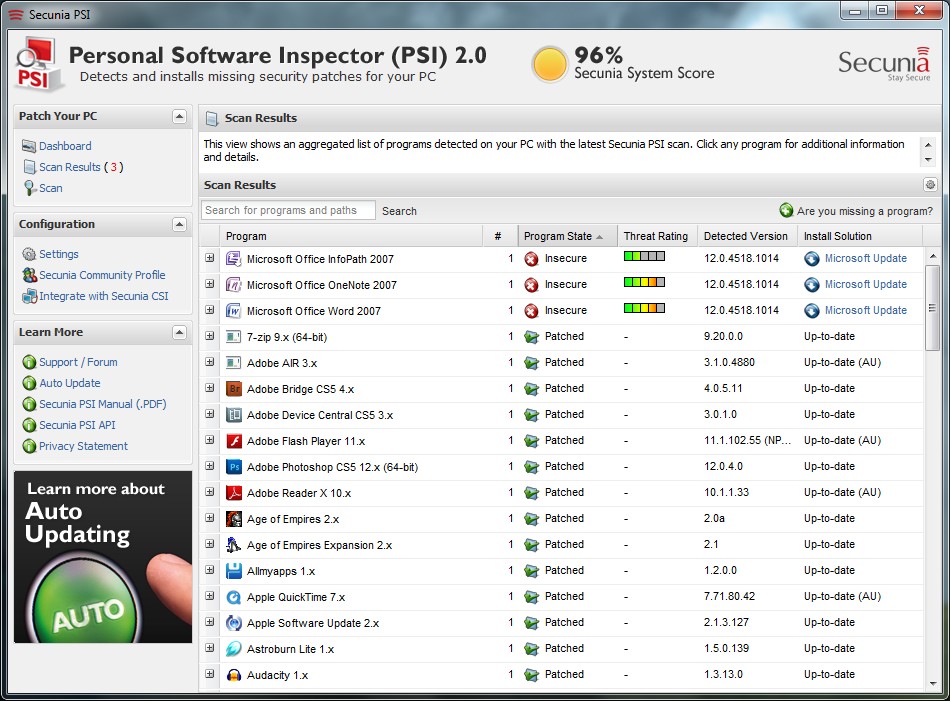Click the Apple QuickTime 7.x icon

click(x=233, y=597)
